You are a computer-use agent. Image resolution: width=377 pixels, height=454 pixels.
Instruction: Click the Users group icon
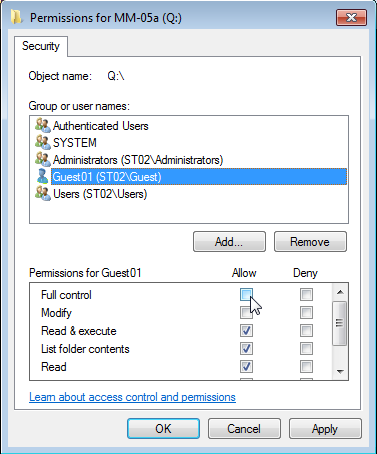(x=43, y=194)
